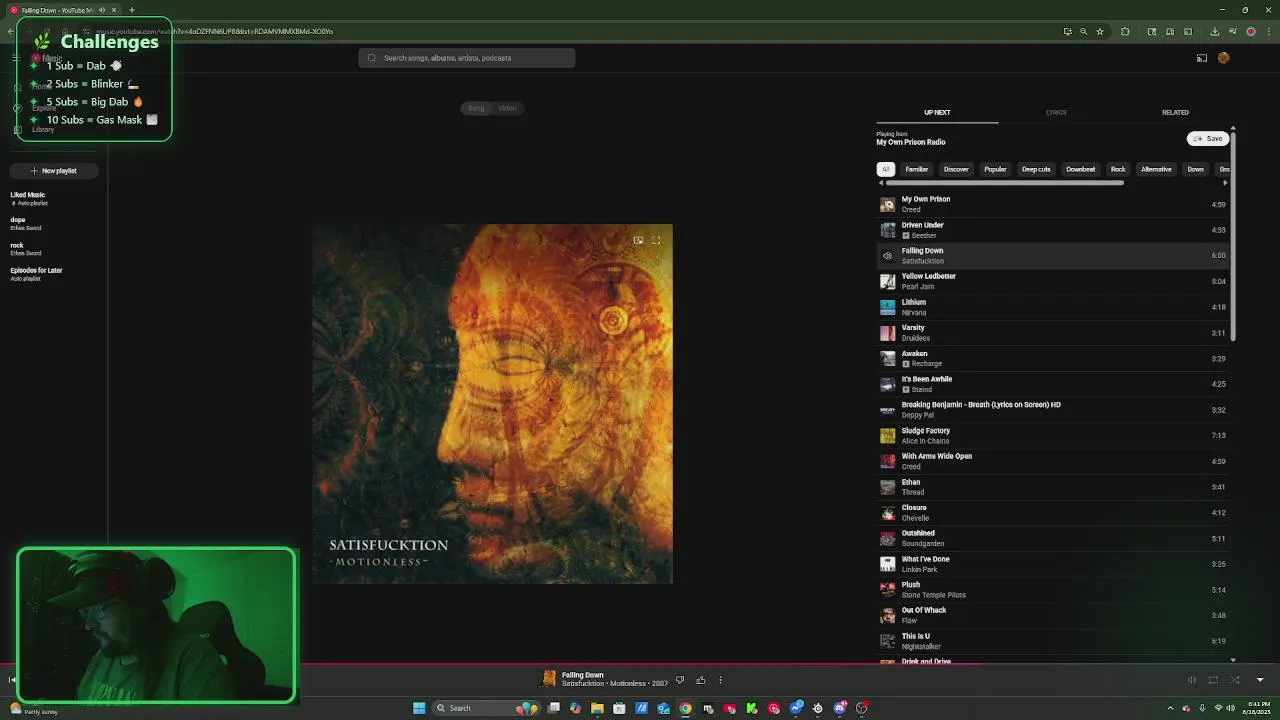
Task: Play Sludge Factory by Alice In Chains
Action: click(x=1053, y=435)
